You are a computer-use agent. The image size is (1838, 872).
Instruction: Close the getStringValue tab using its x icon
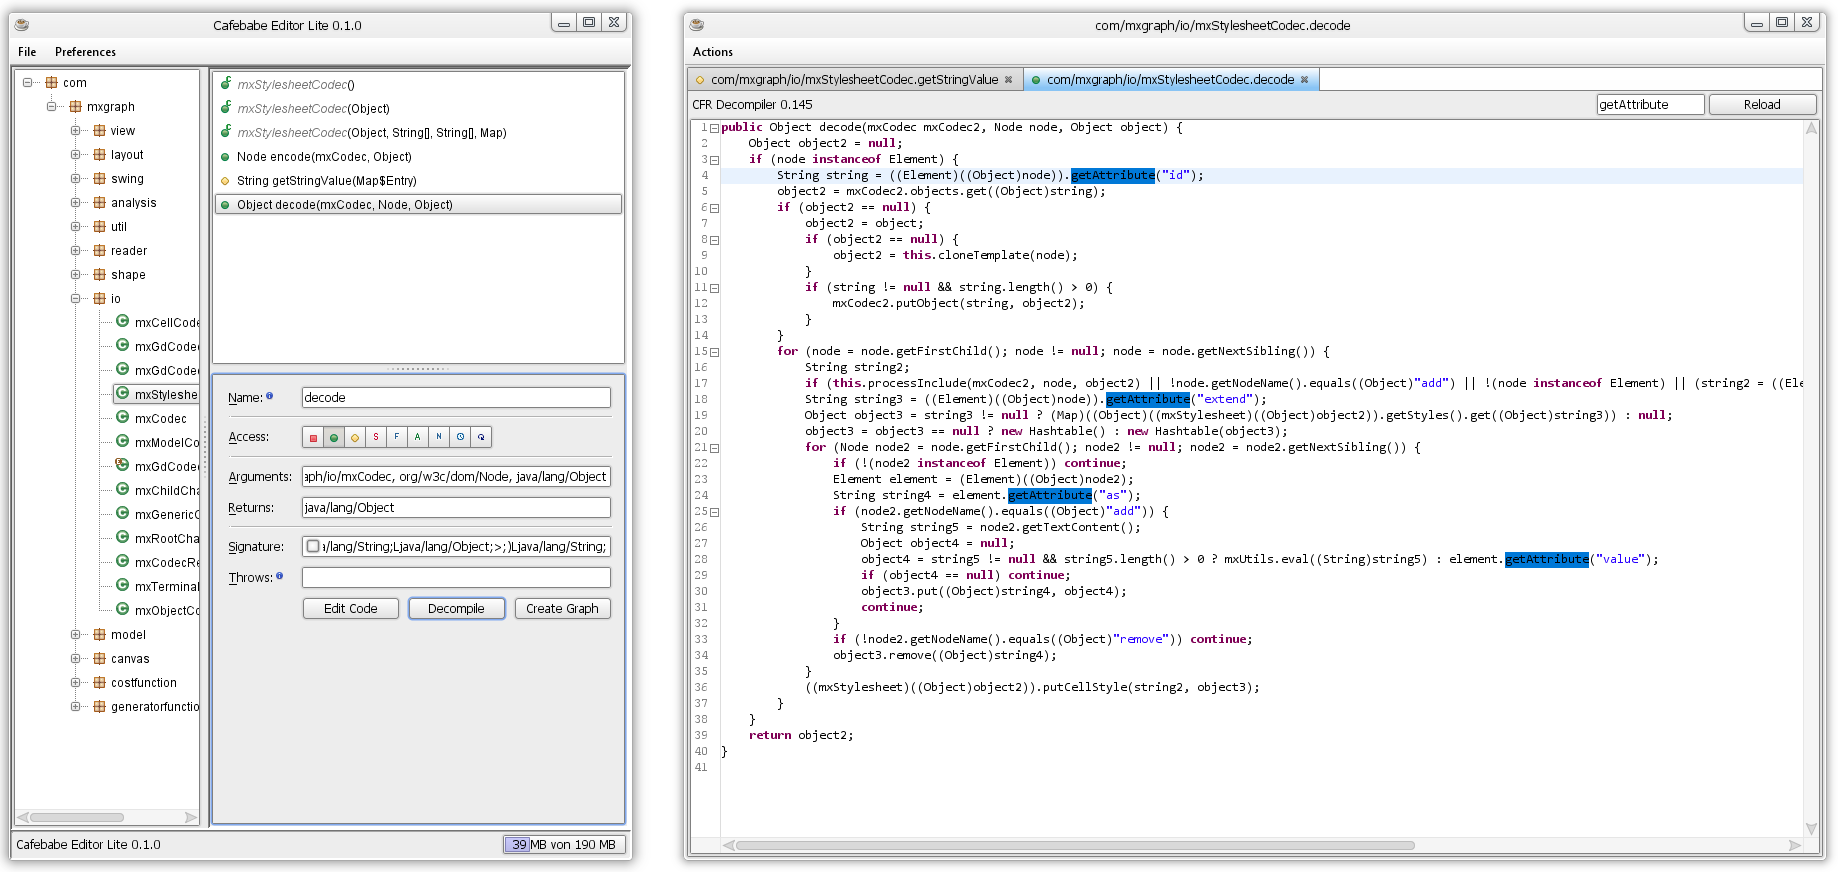(x=1008, y=80)
